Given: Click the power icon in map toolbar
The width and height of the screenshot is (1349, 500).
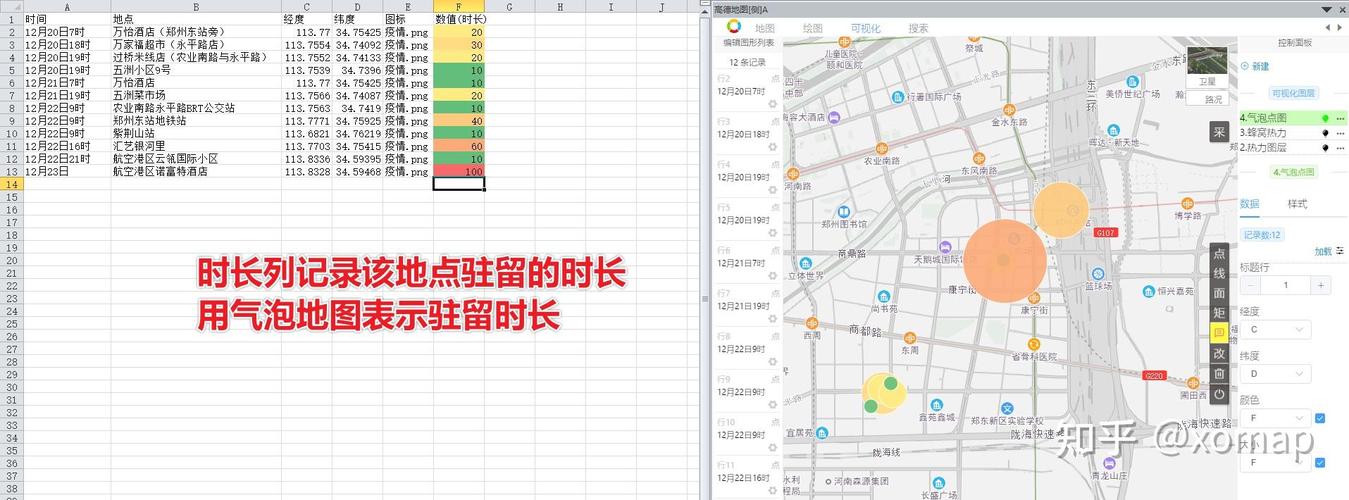Looking at the screenshot, I should (x=1219, y=393).
